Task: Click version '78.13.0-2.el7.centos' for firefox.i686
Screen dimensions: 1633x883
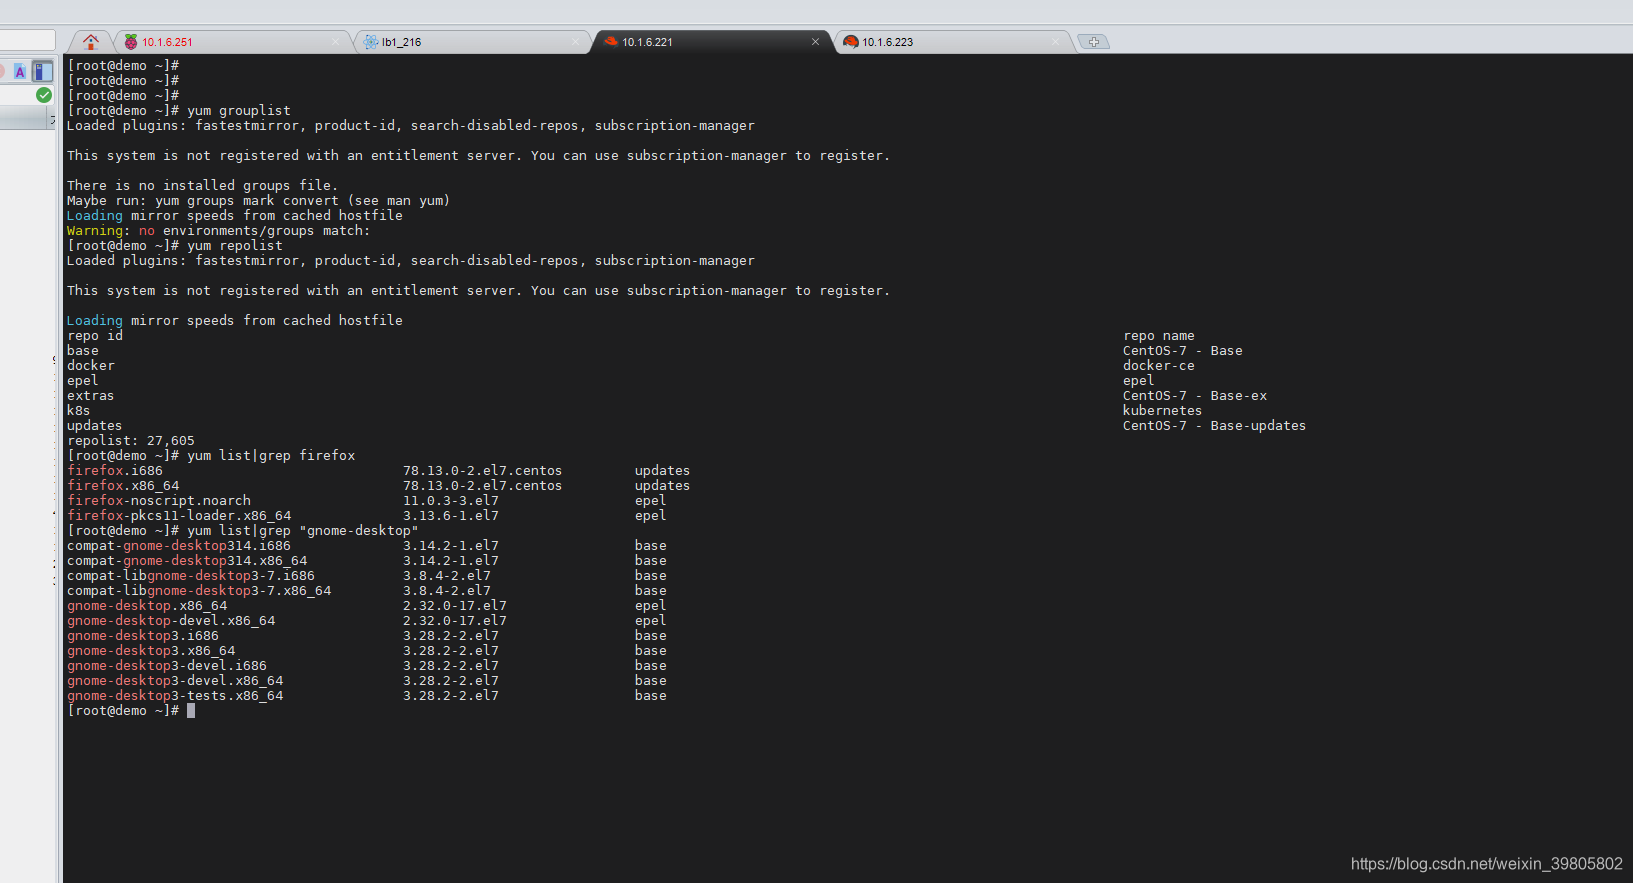Action: (482, 471)
